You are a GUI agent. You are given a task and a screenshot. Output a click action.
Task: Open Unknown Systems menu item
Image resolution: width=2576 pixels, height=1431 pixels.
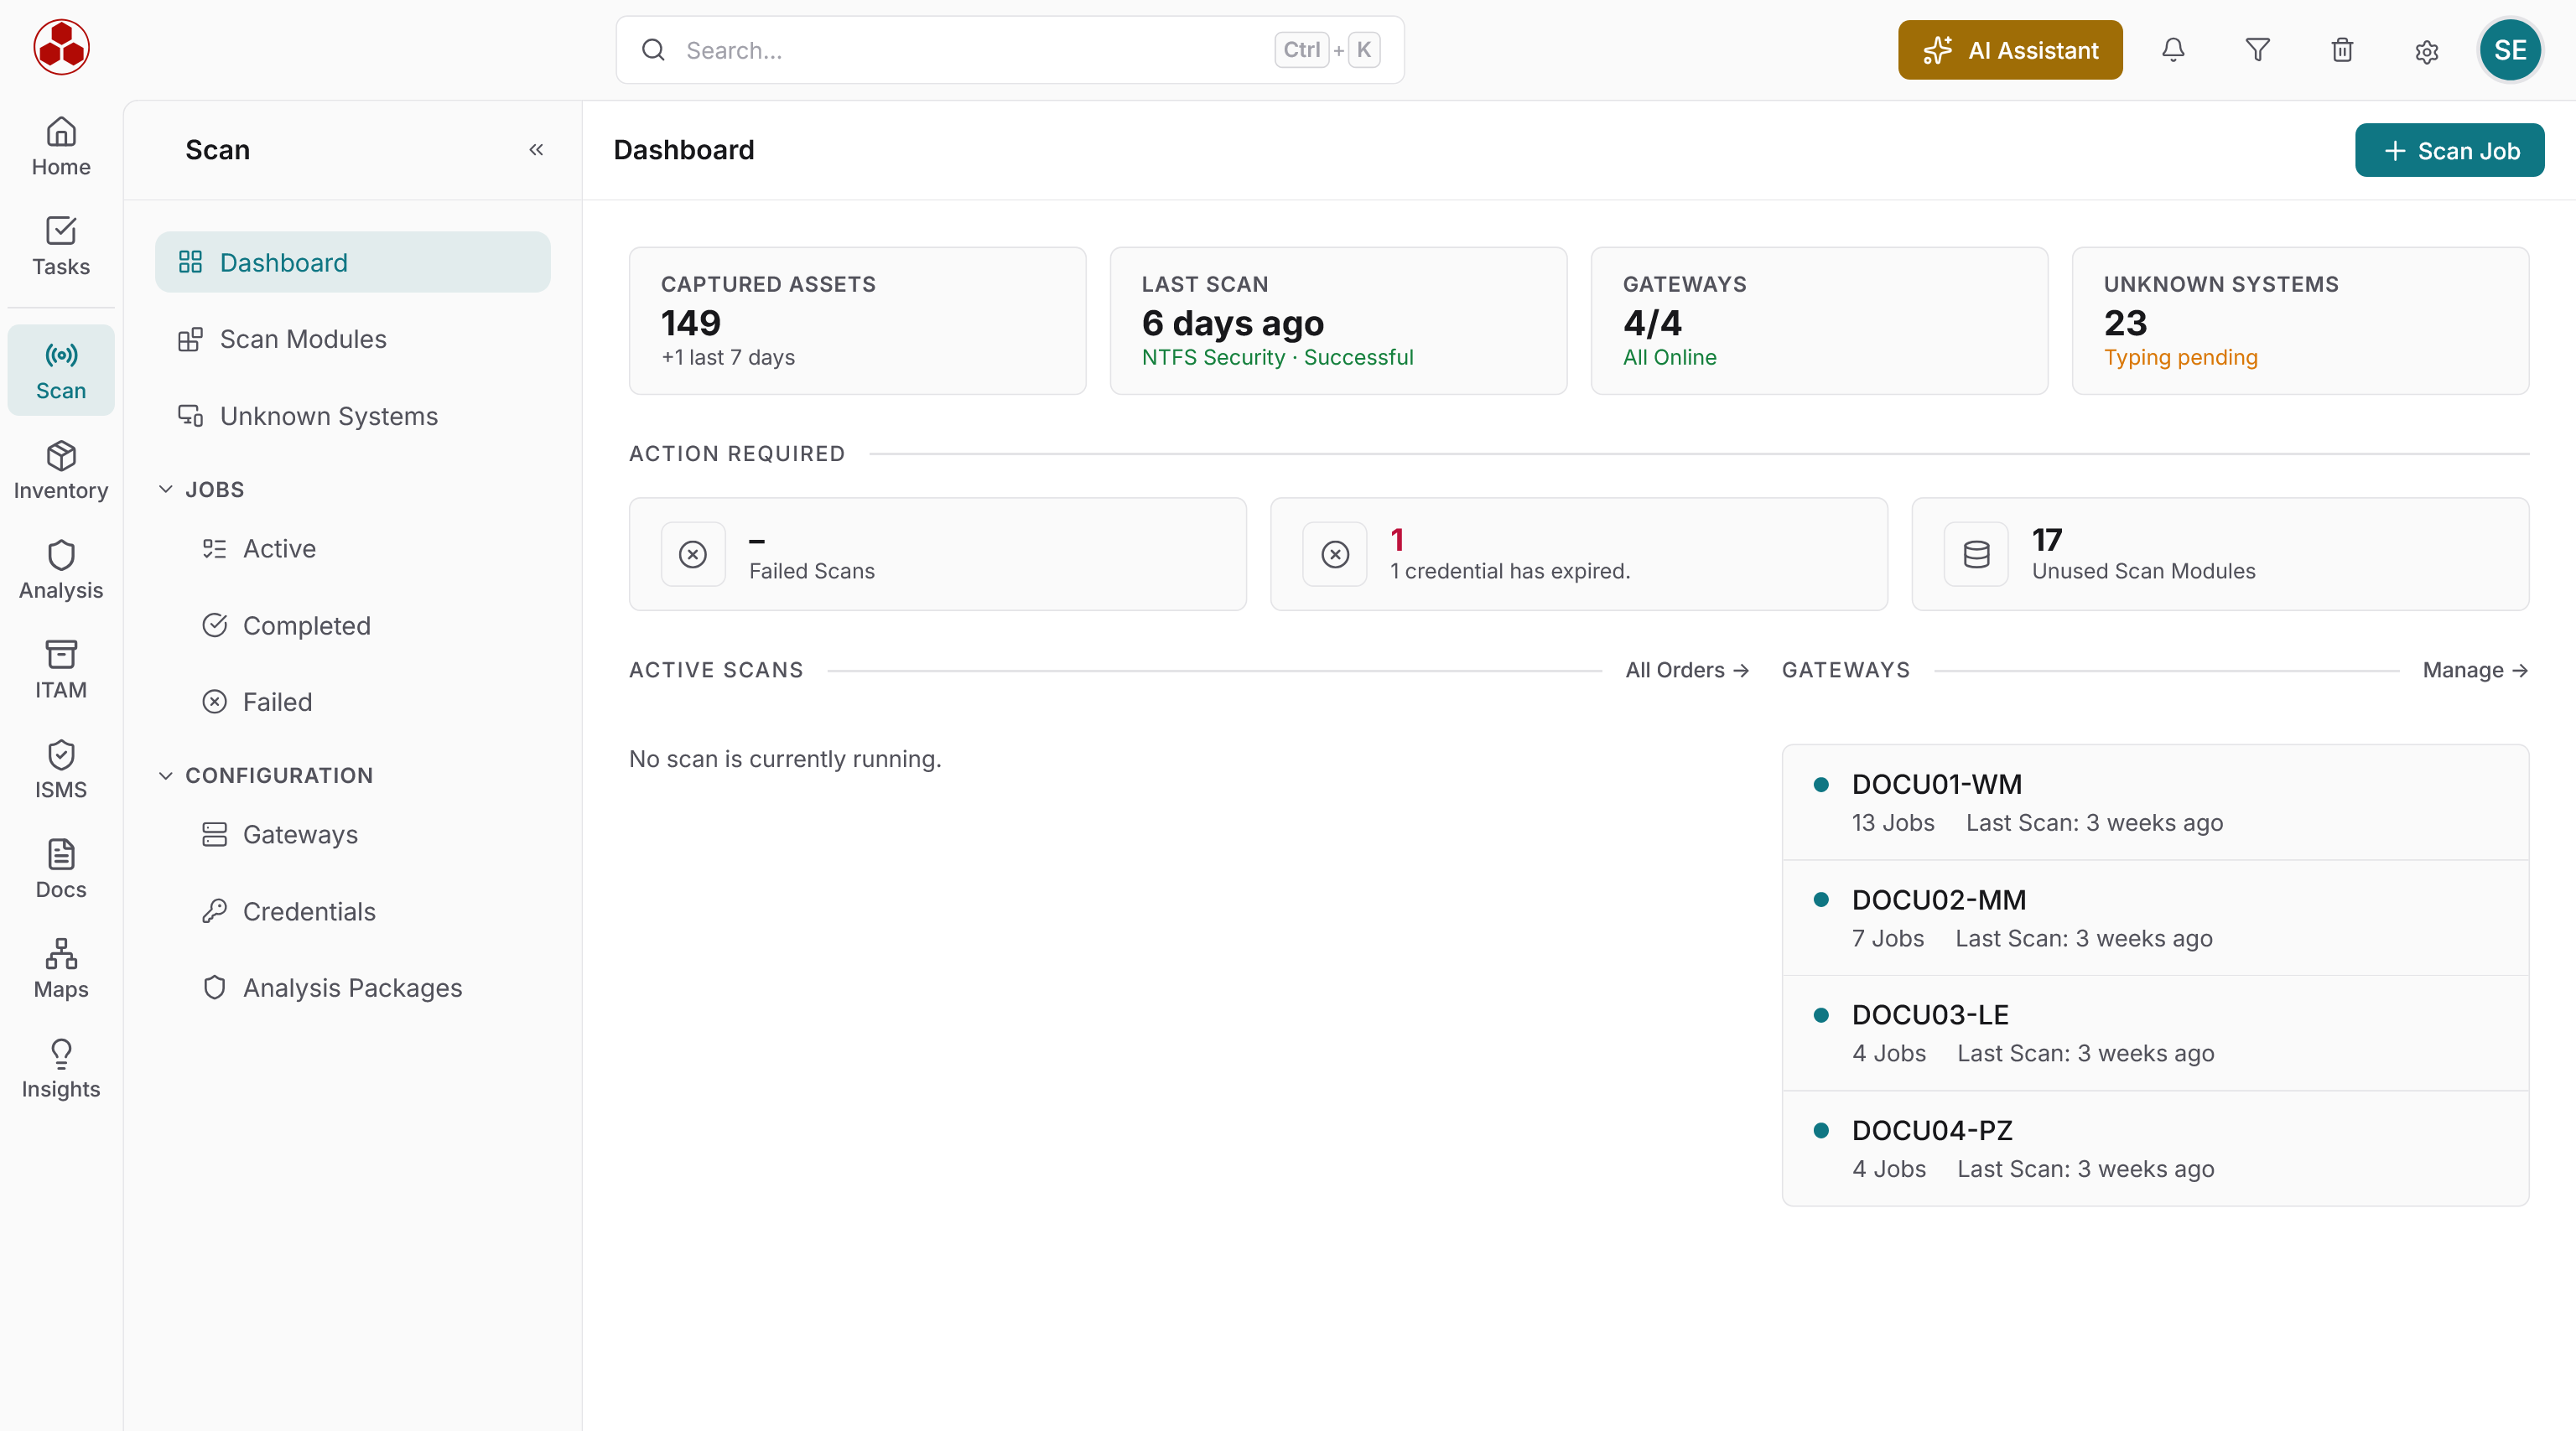[x=352, y=416]
